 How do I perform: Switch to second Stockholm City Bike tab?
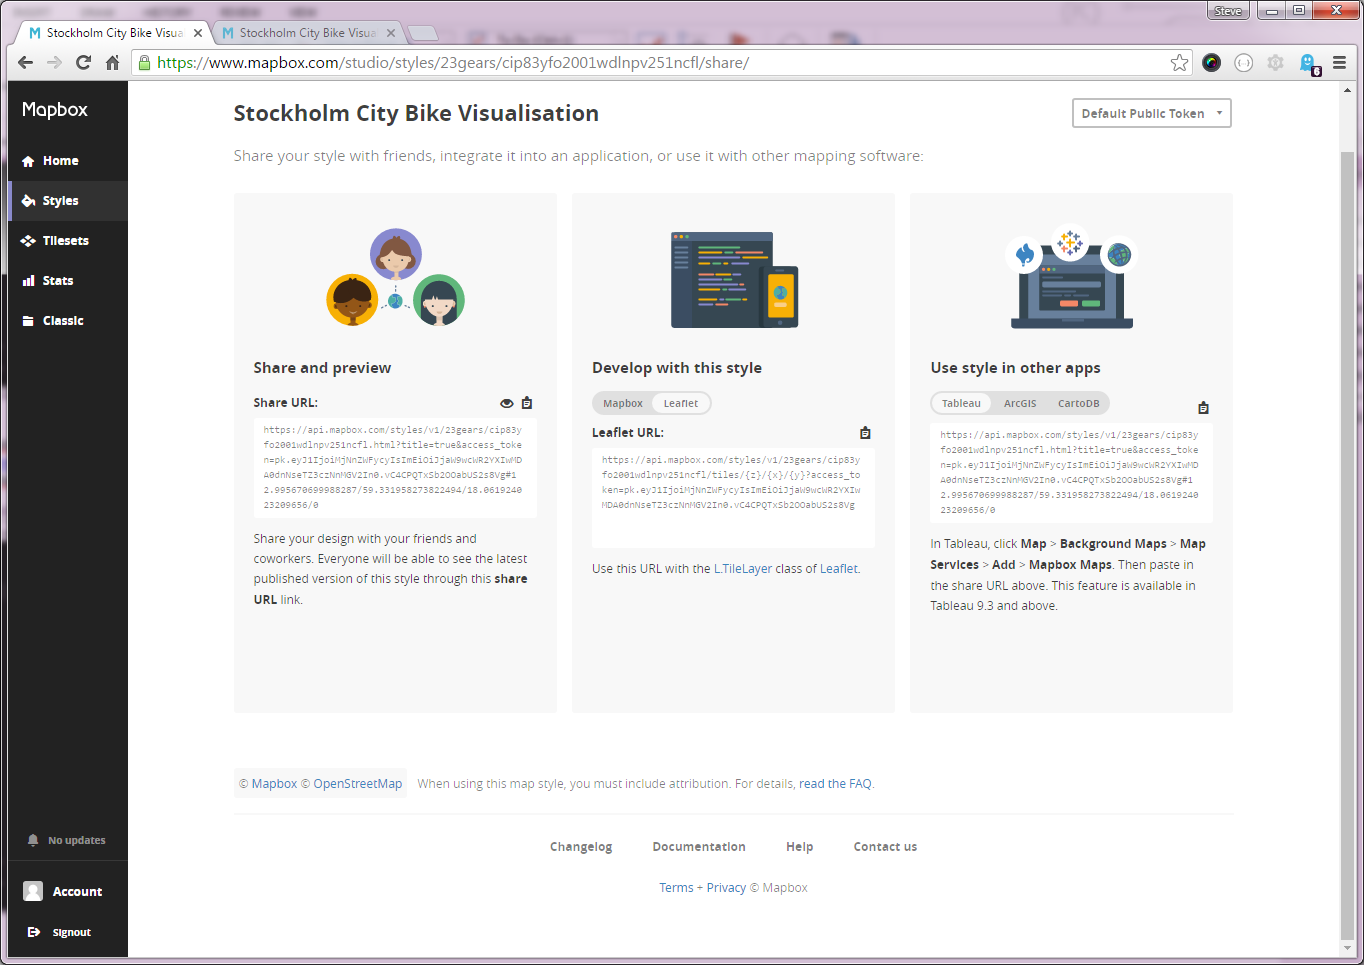pyautogui.click(x=308, y=33)
